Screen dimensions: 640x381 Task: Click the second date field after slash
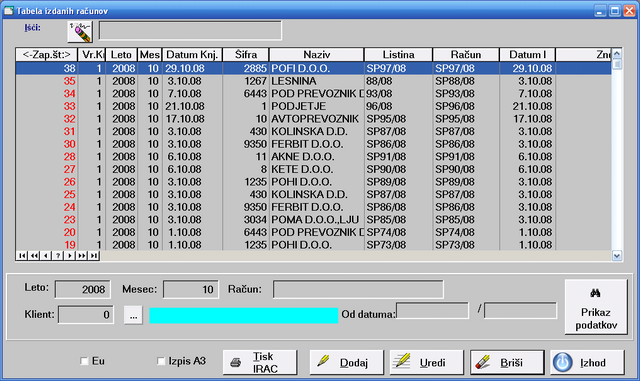tap(520, 310)
